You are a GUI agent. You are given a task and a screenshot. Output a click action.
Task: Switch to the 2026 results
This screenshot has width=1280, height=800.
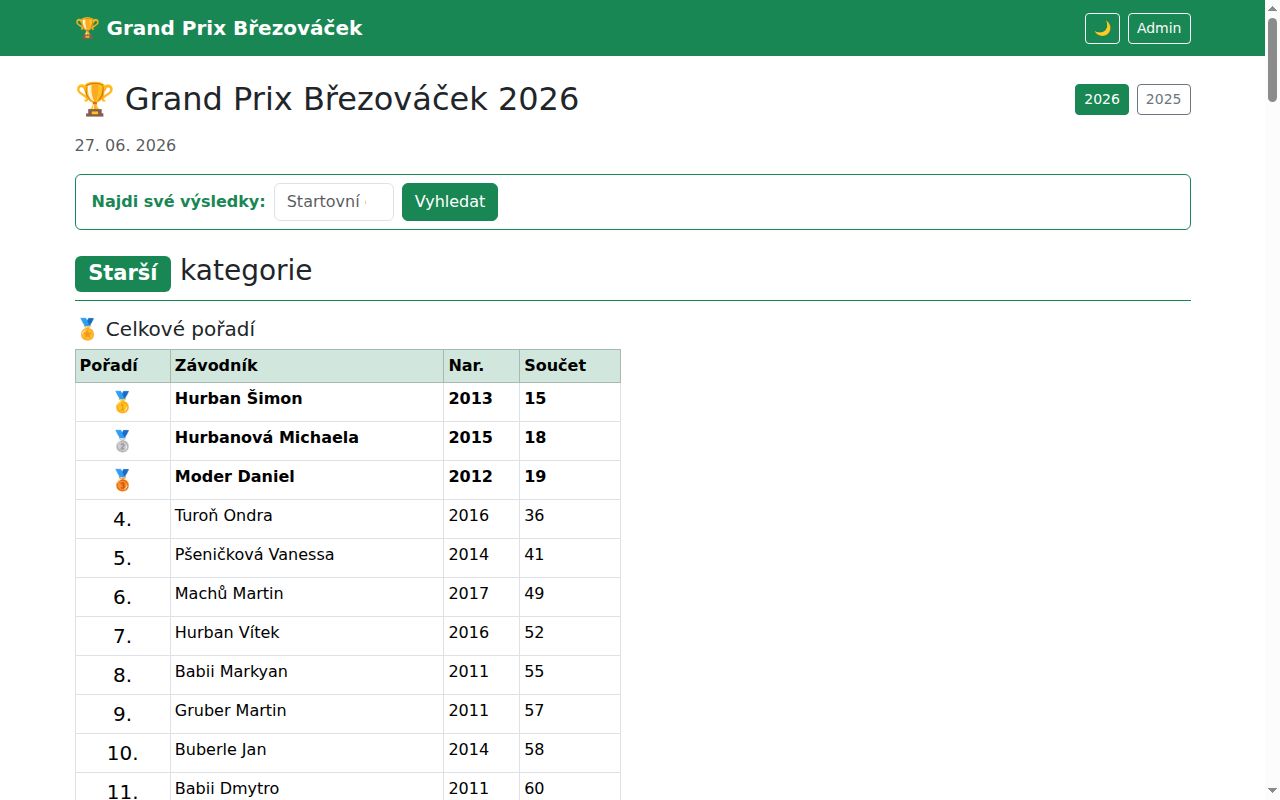pos(1102,100)
